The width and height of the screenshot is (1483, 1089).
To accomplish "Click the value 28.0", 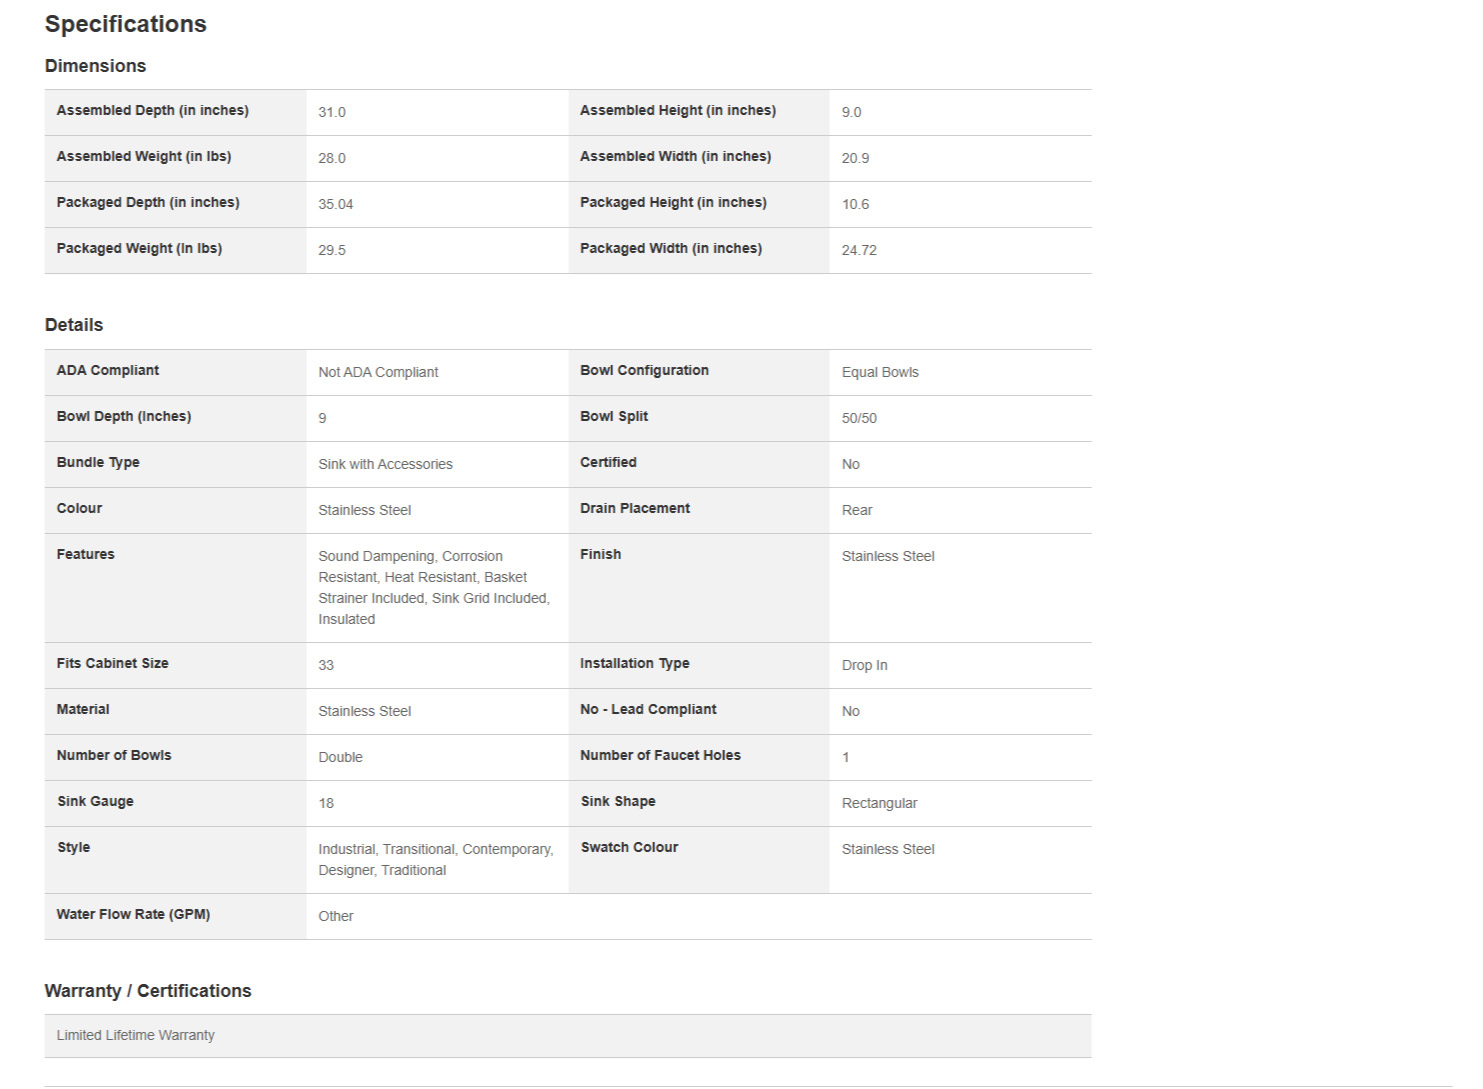I will coord(332,158).
